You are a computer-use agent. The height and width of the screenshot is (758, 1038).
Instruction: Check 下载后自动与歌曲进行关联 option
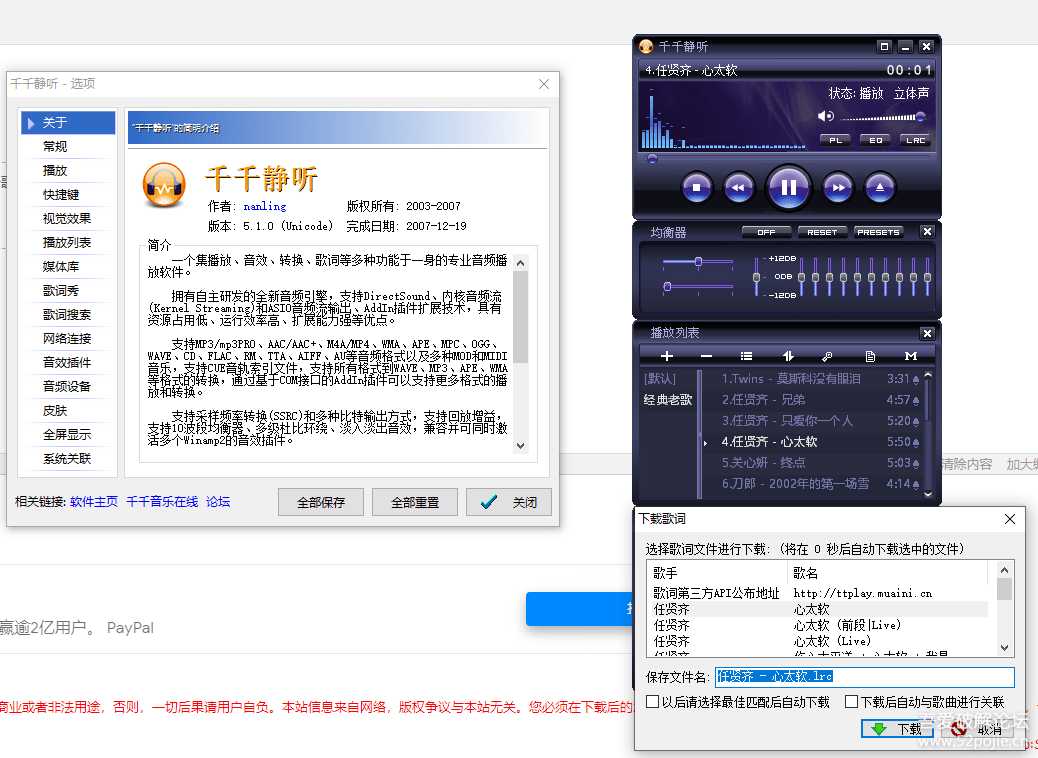point(851,702)
